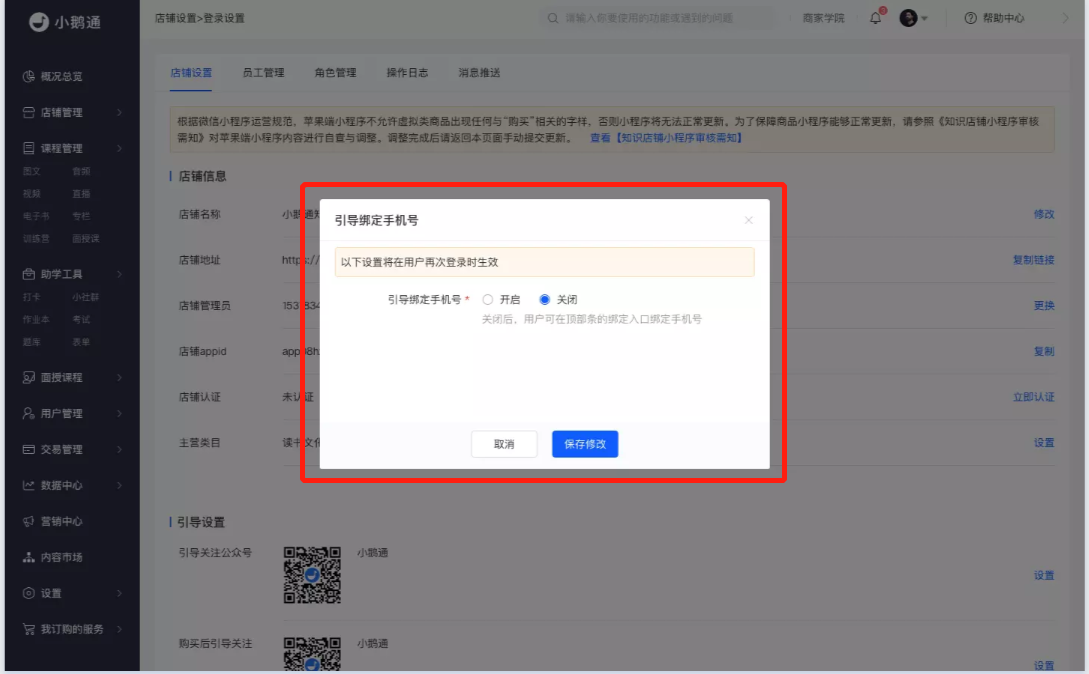Image resolution: width=1089 pixels, height=674 pixels.
Task: Expand 我订购的服务 chevron
Action: coord(119,629)
